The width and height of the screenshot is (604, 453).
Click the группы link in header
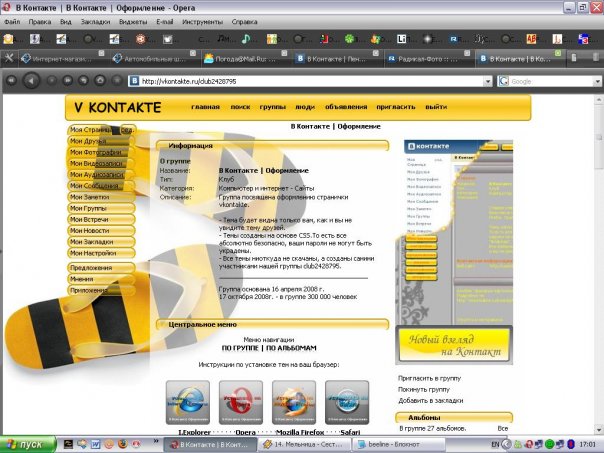coord(273,107)
